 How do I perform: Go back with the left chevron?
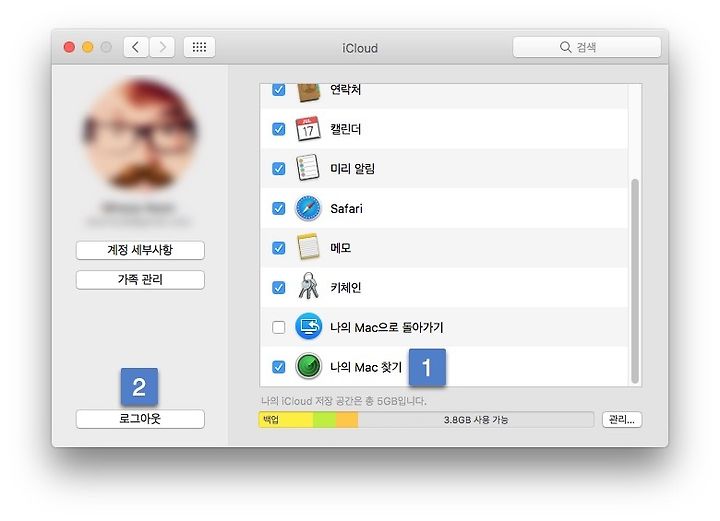[x=135, y=47]
